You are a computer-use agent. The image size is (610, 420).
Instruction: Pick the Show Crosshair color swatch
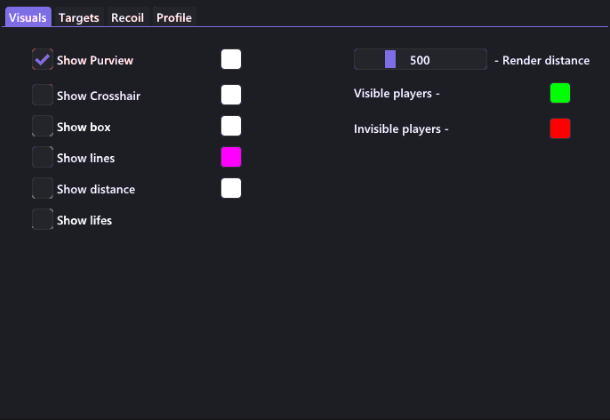click(231, 95)
